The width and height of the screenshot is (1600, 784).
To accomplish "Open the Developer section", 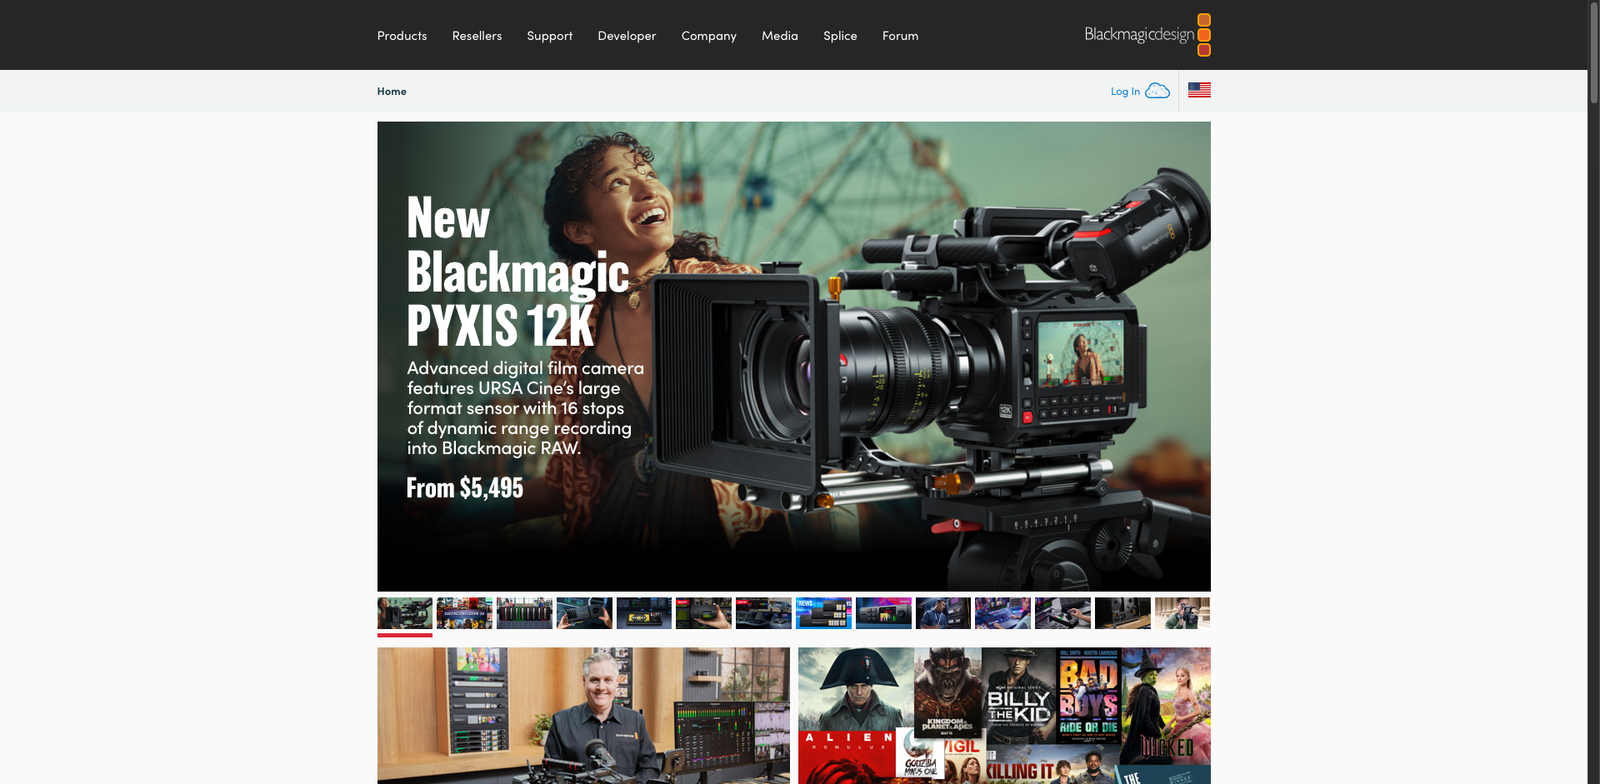I will (x=627, y=36).
